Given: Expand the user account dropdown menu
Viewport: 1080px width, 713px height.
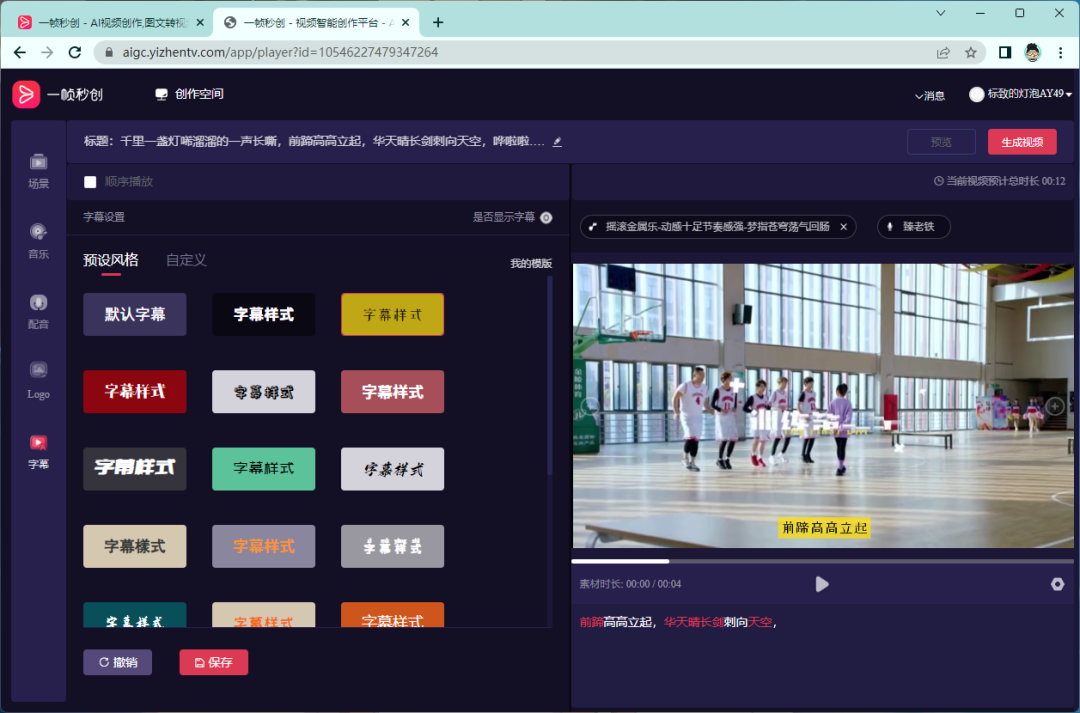Looking at the screenshot, I should (1020, 94).
